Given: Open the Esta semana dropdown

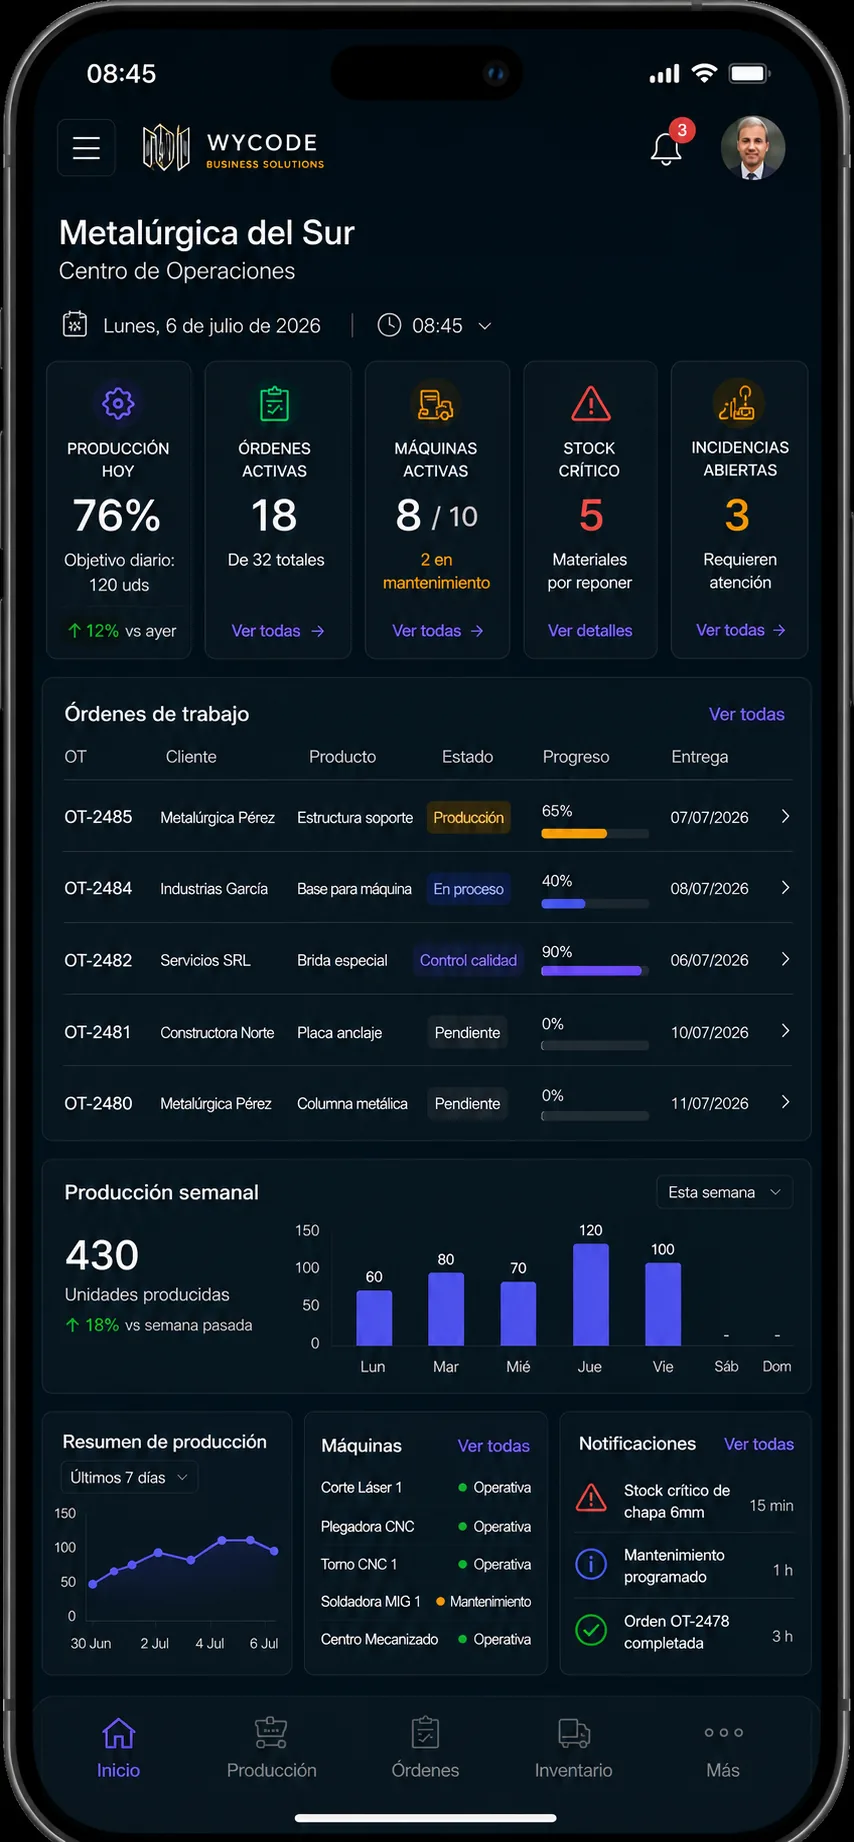Looking at the screenshot, I should tap(724, 1192).
